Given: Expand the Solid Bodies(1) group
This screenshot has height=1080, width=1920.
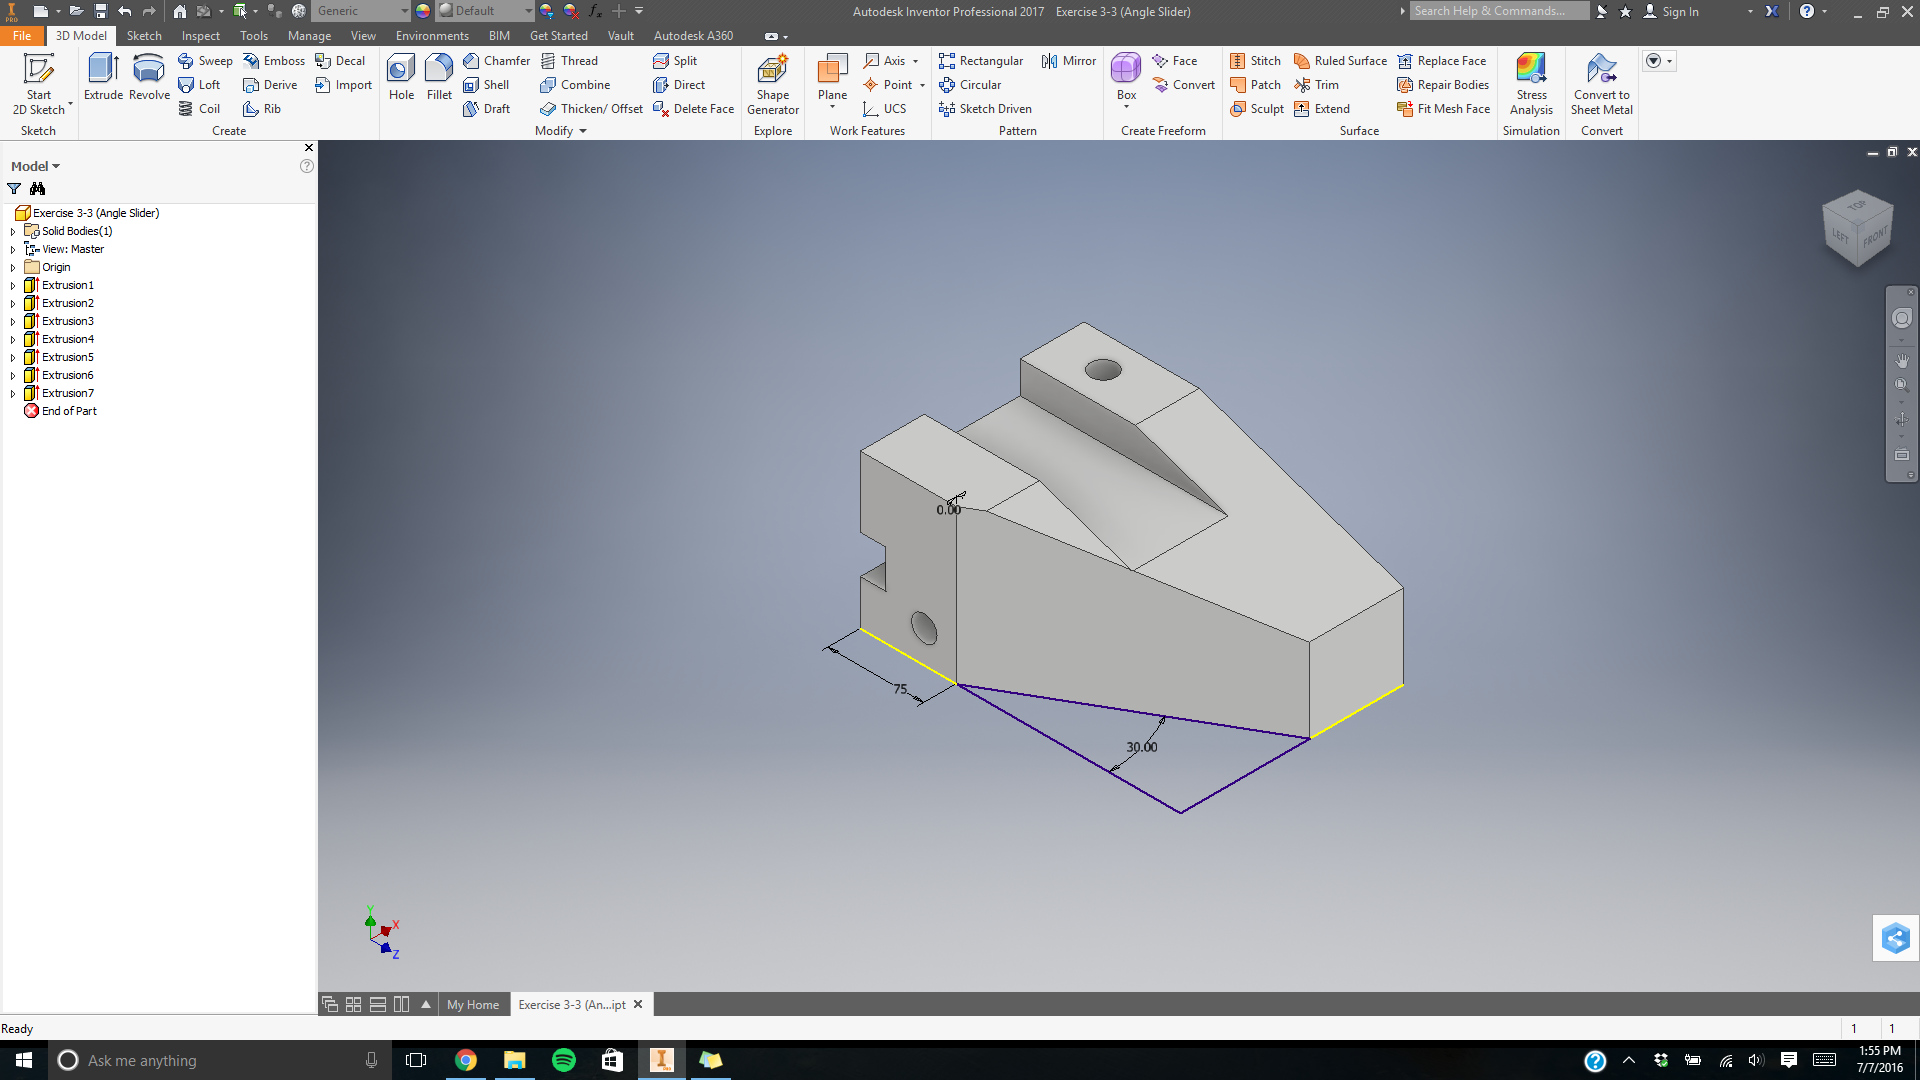Looking at the screenshot, I should [12, 231].
